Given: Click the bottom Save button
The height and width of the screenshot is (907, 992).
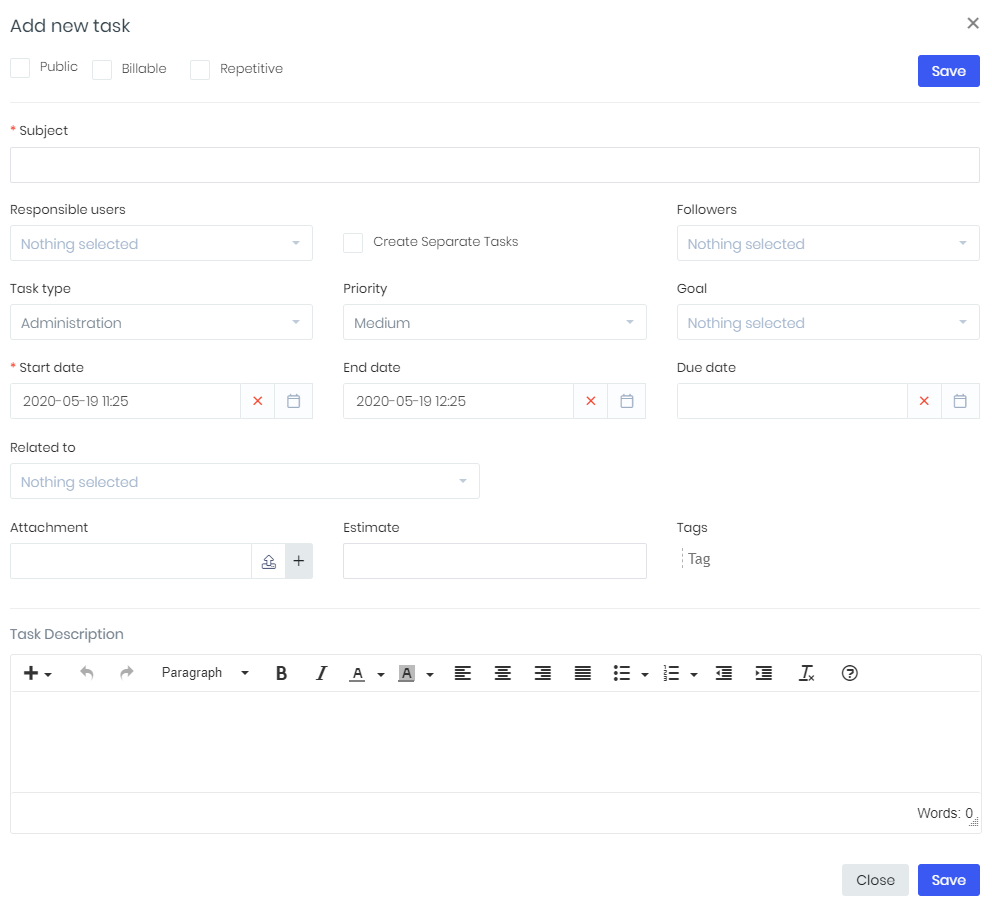Looking at the screenshot, I should click(x=948, y=880).
